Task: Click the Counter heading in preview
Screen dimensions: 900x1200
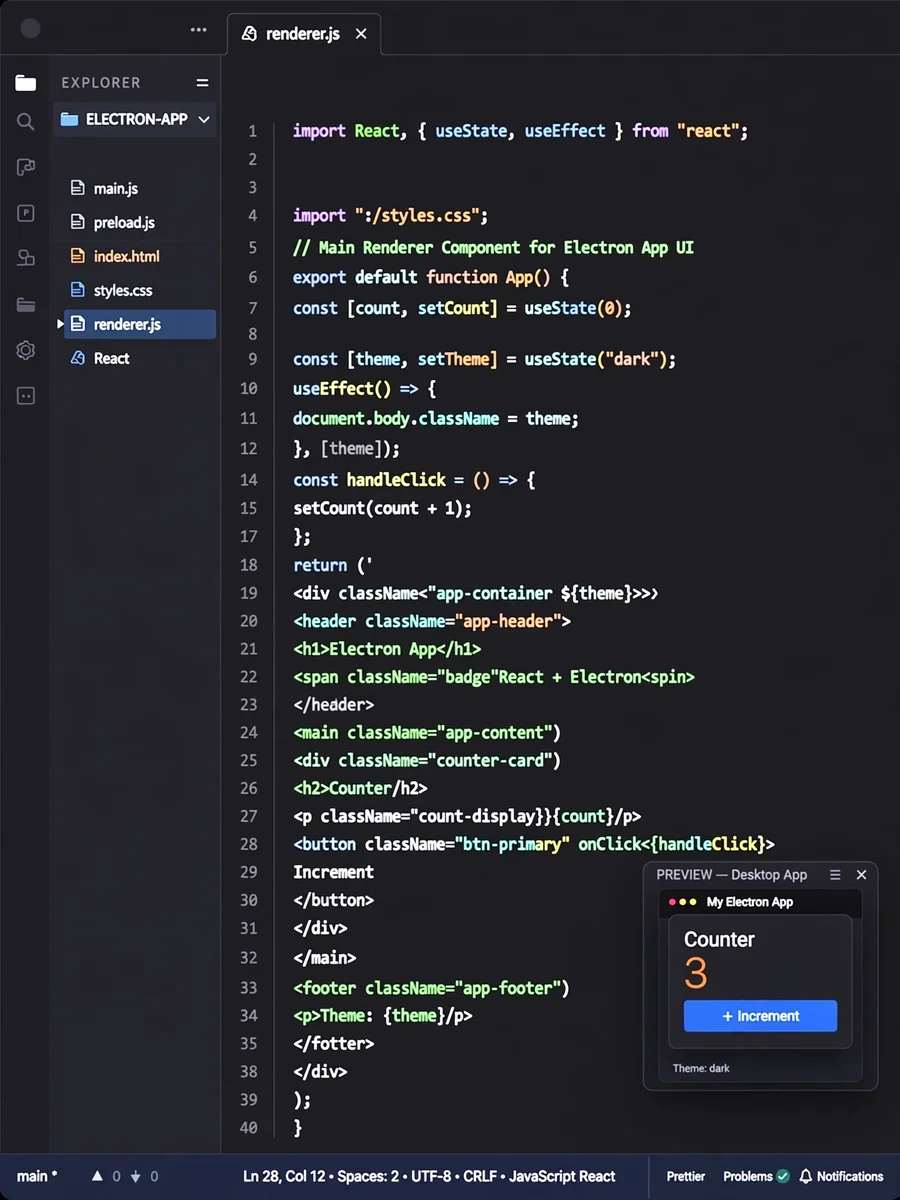Action: point(719,939)
